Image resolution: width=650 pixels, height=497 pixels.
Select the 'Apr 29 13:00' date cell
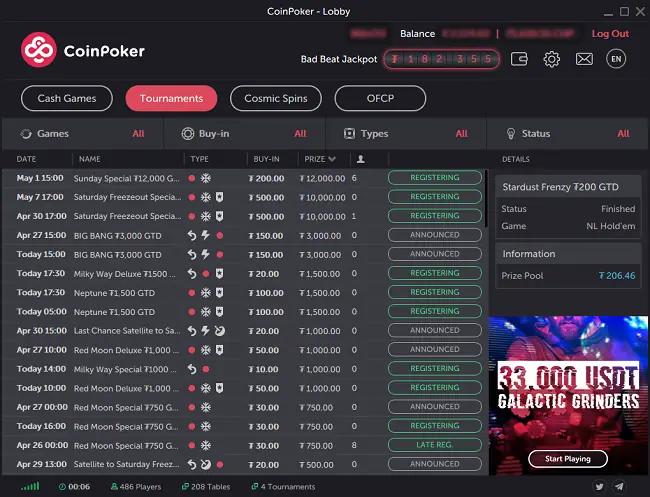tap(41, 464)
